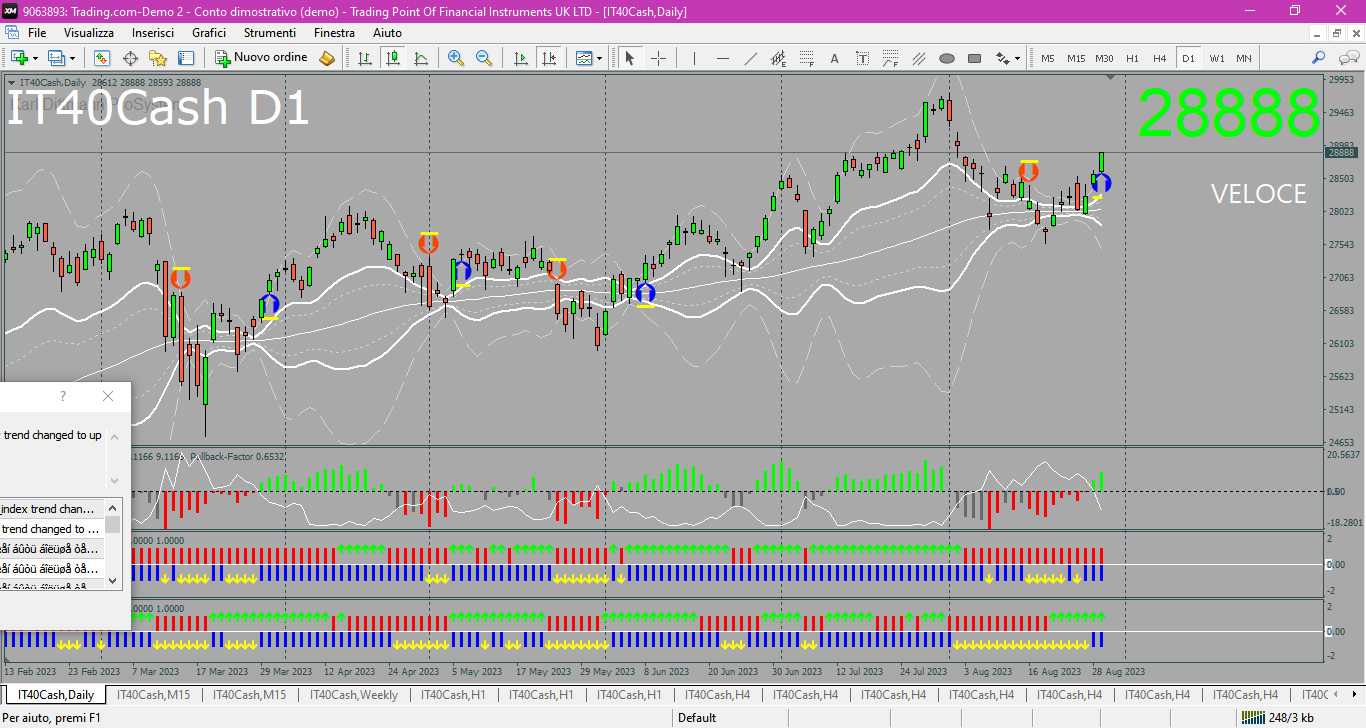Click the Default profile in status bar
The image size is (1366, 728).
(697, 717)
